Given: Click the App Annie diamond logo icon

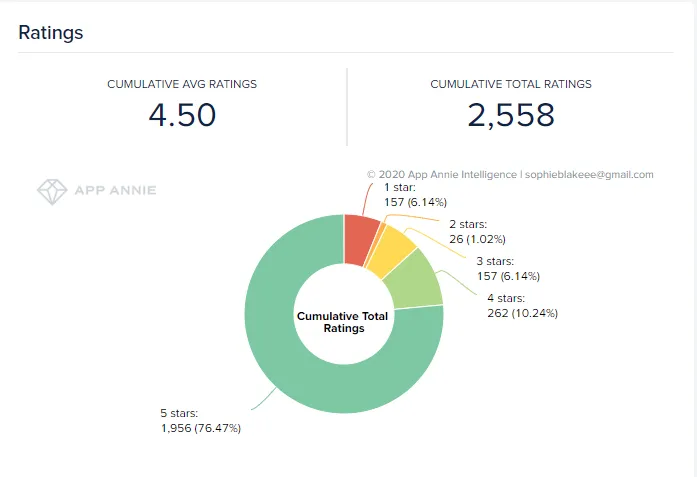Looking at the screenshot, I should (52, 192).
